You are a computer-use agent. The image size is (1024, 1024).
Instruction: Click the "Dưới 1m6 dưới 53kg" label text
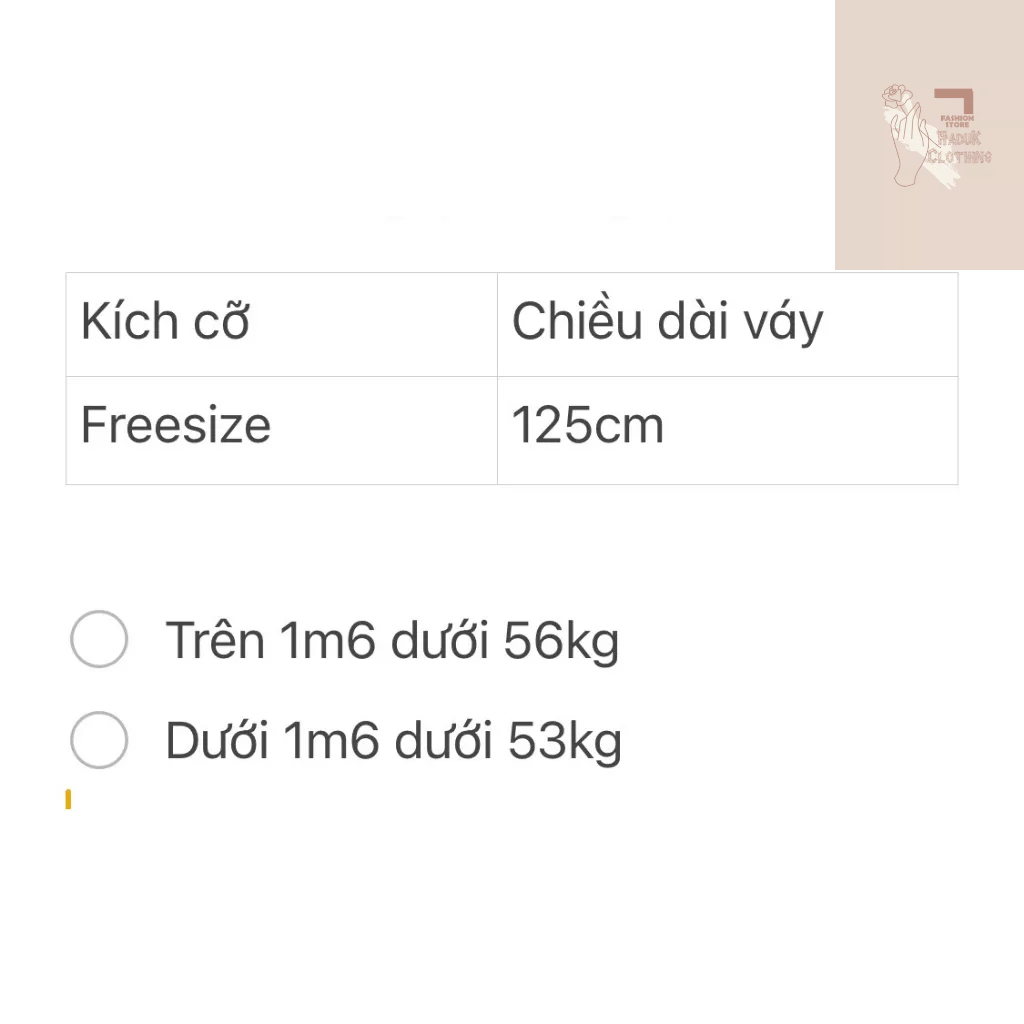click(x=393, y=741)
